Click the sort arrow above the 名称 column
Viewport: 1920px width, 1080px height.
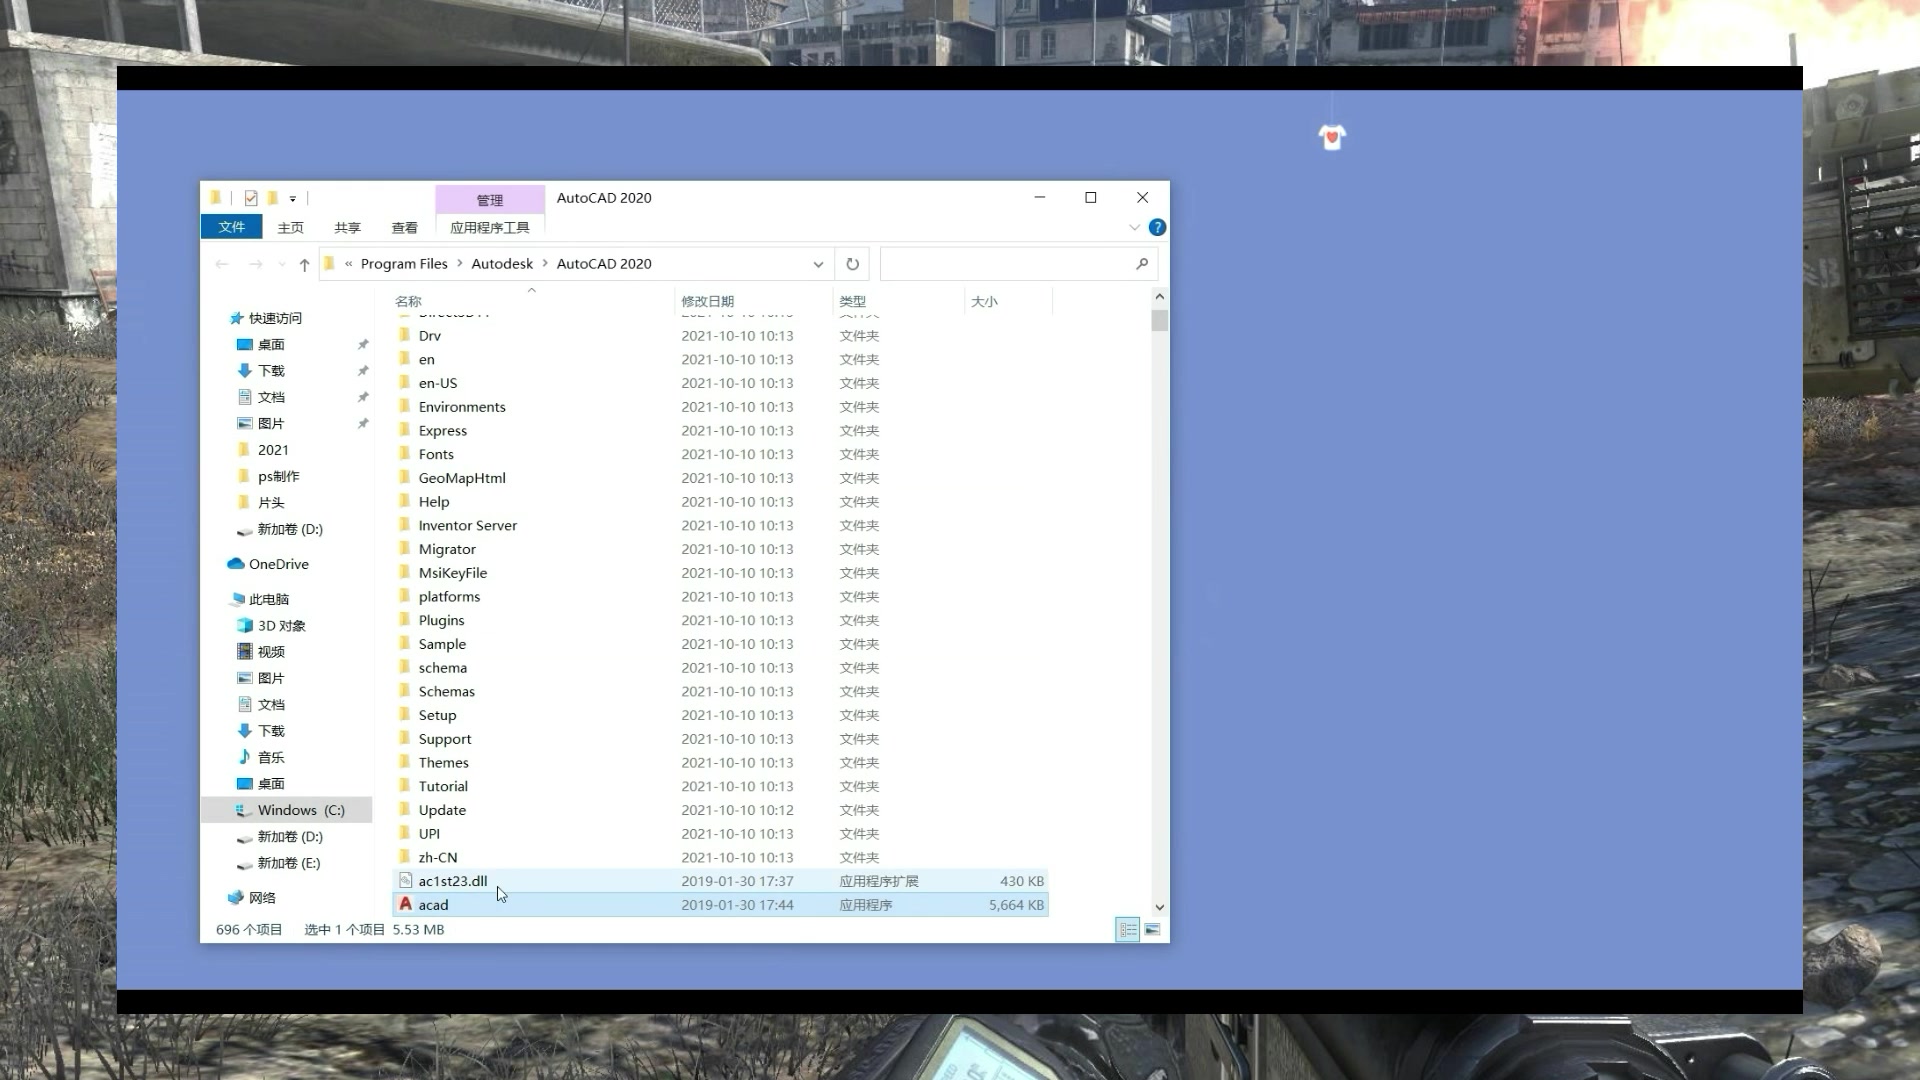[x=532, y=290]
